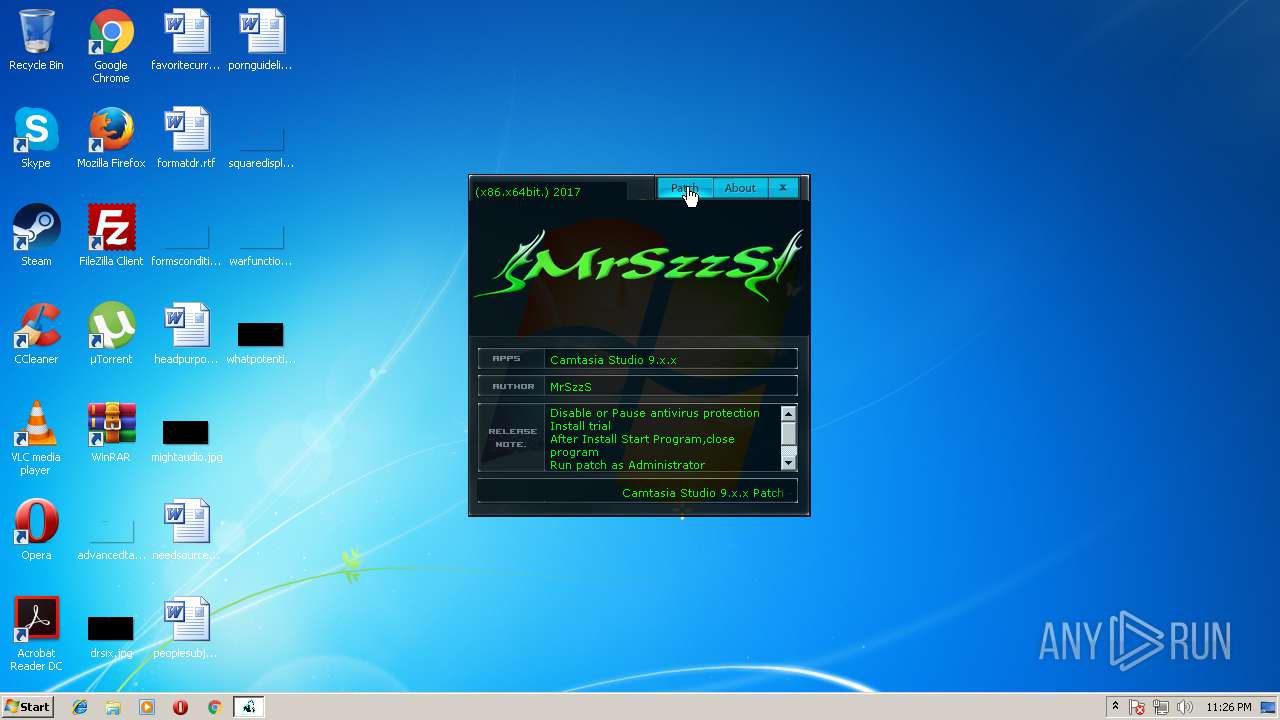Select the CCleaner desktop shortcut
This screenshot has height=720, width=1280.
pos(36,334)
